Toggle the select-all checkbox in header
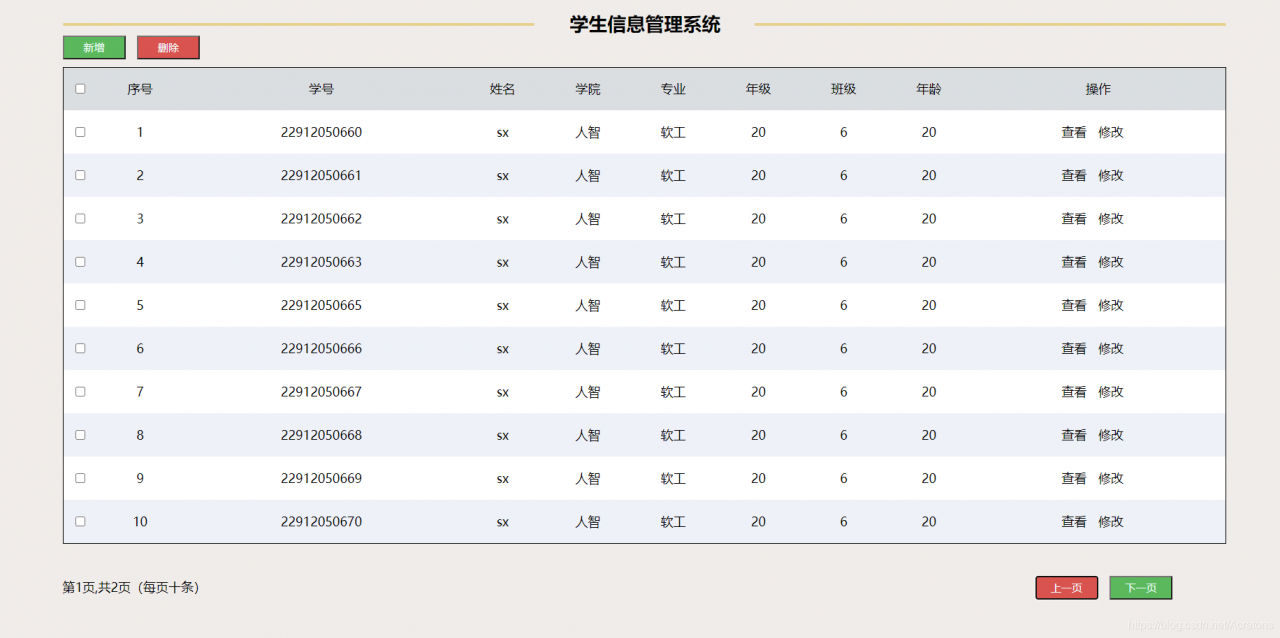 click(x=80, y=89)
